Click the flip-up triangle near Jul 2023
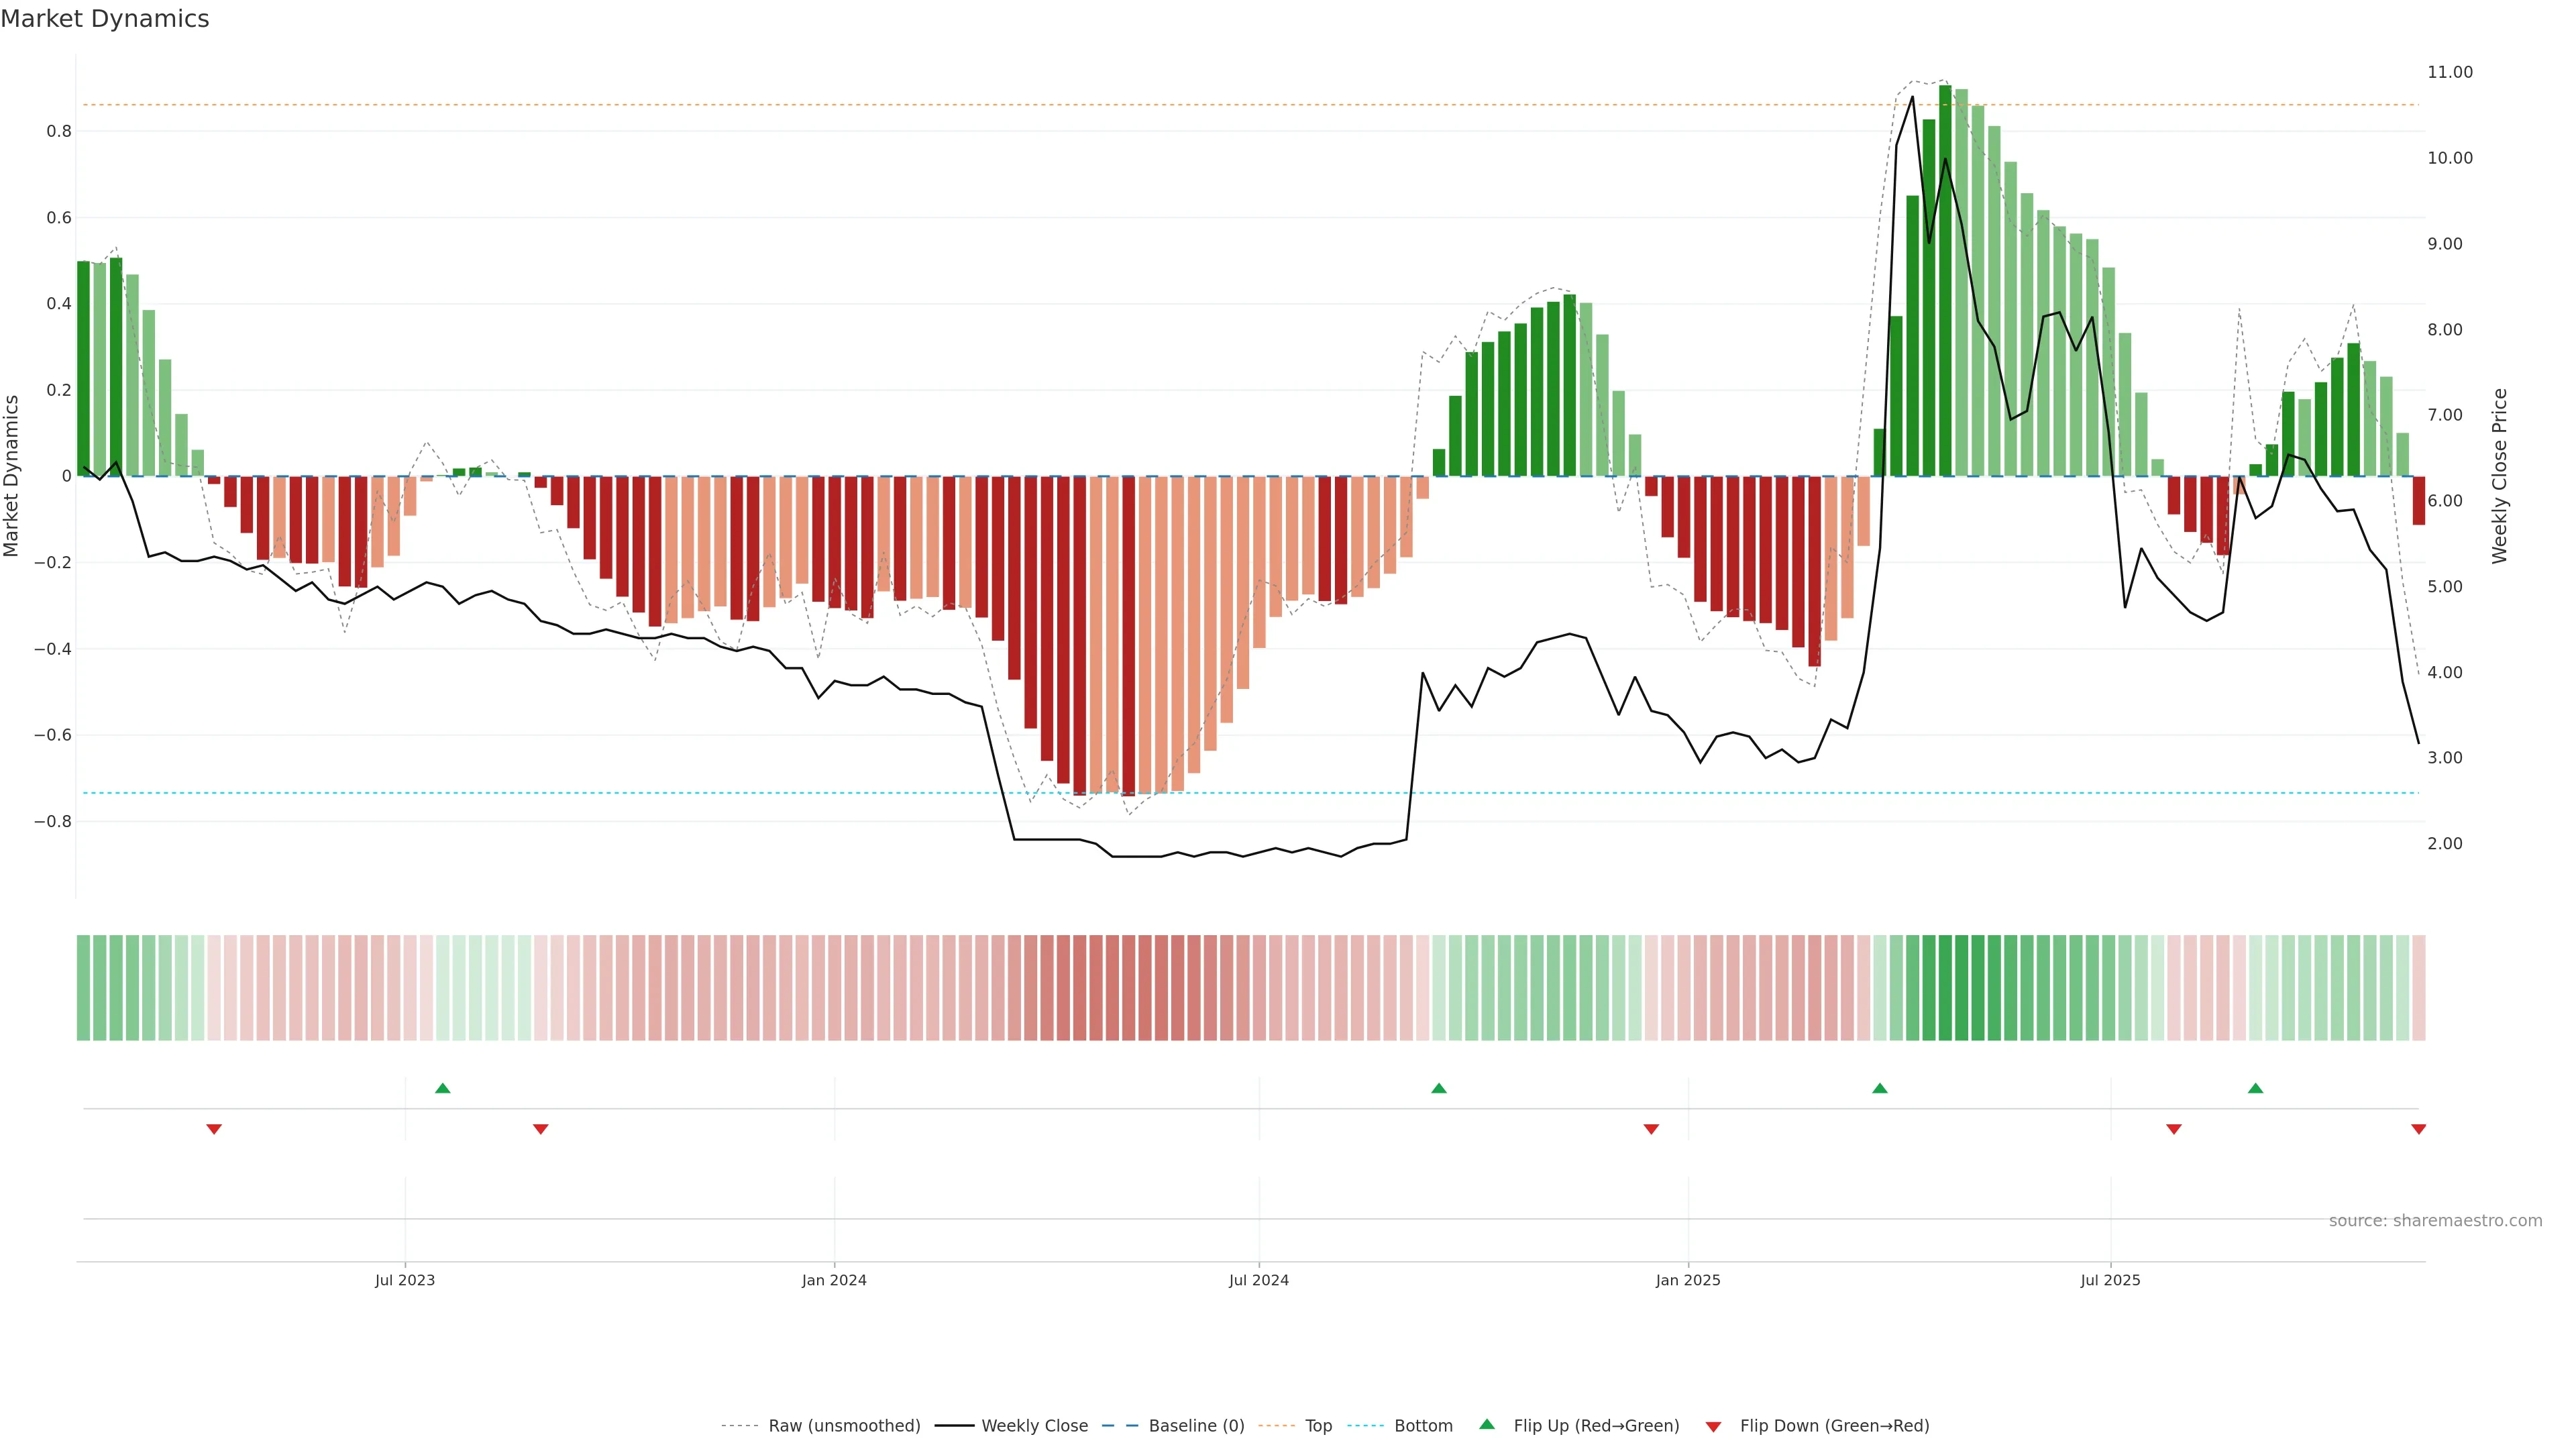 coord(443,1088)
